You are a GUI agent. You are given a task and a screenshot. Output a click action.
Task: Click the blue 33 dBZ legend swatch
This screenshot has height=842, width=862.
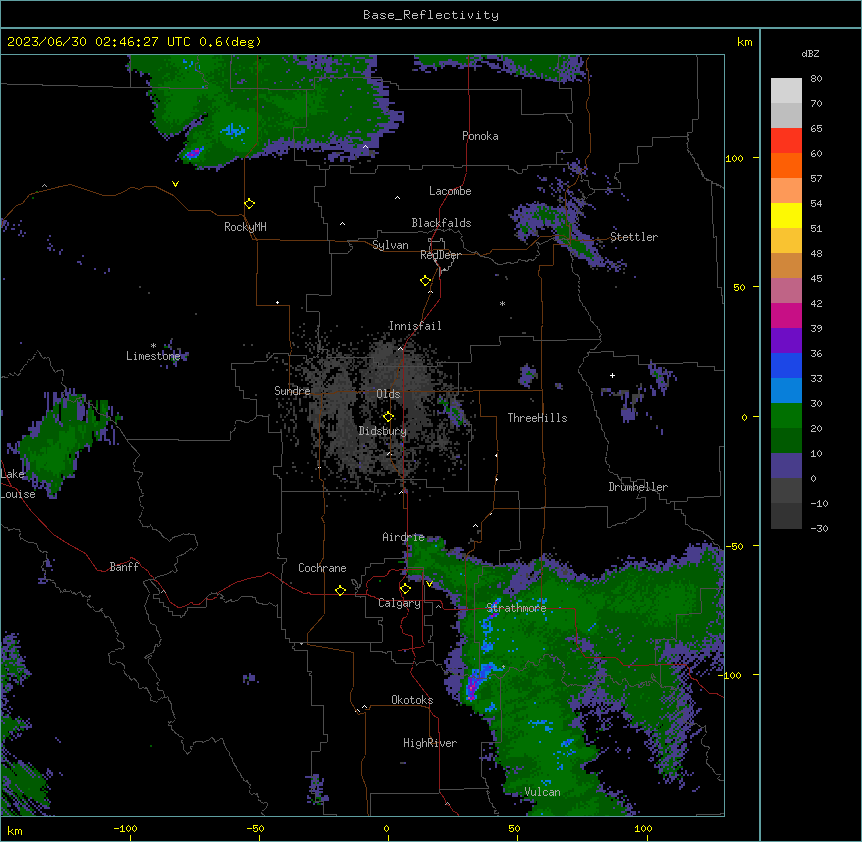tap(786, 365)
